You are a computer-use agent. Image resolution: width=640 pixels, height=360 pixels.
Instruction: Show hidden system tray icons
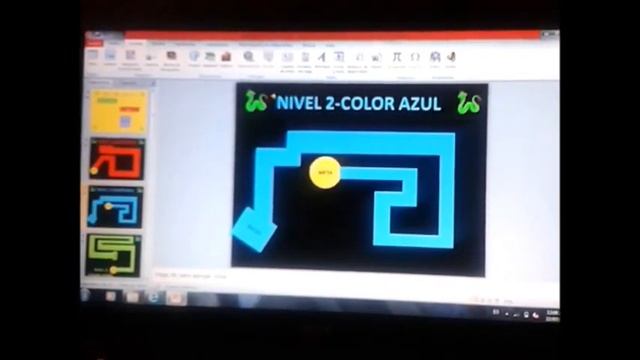pos(507,314)
